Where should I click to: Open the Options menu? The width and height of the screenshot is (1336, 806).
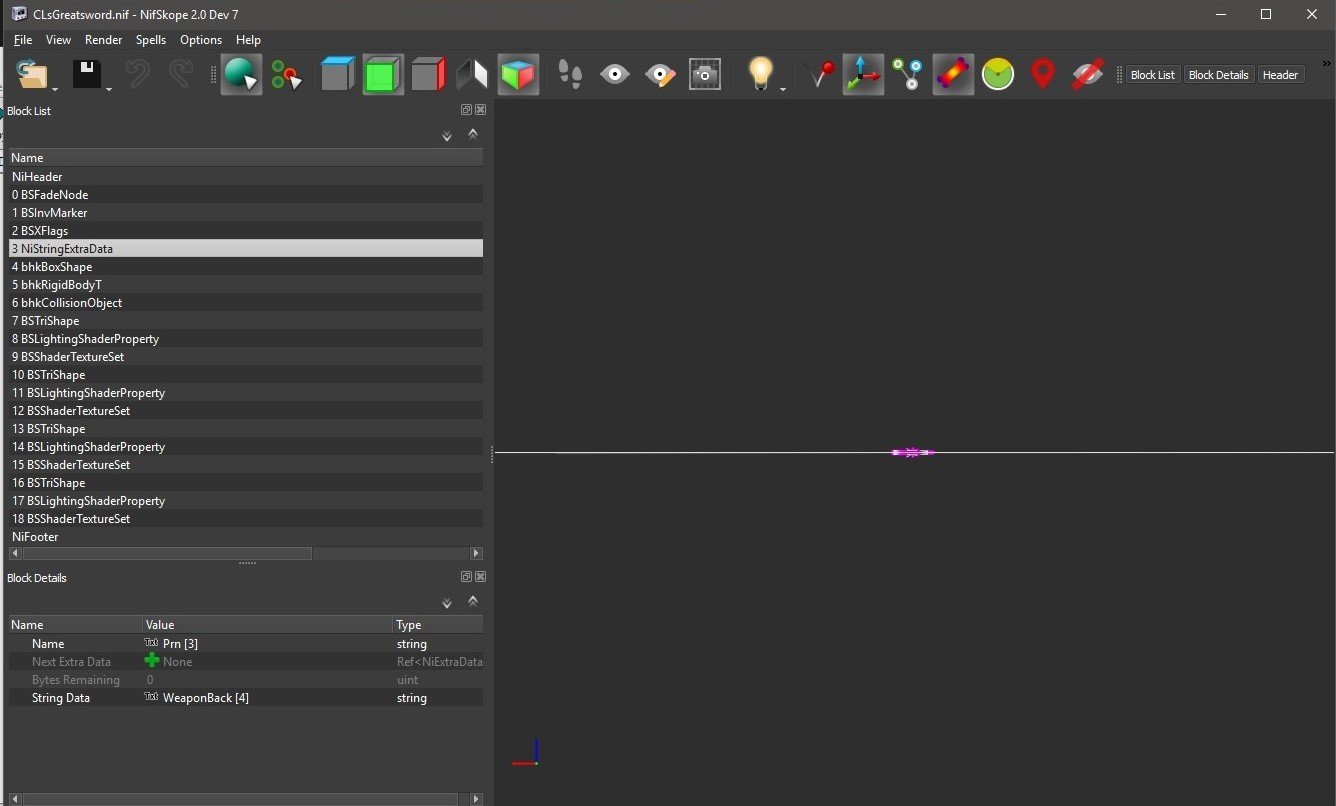click(201, 40)
